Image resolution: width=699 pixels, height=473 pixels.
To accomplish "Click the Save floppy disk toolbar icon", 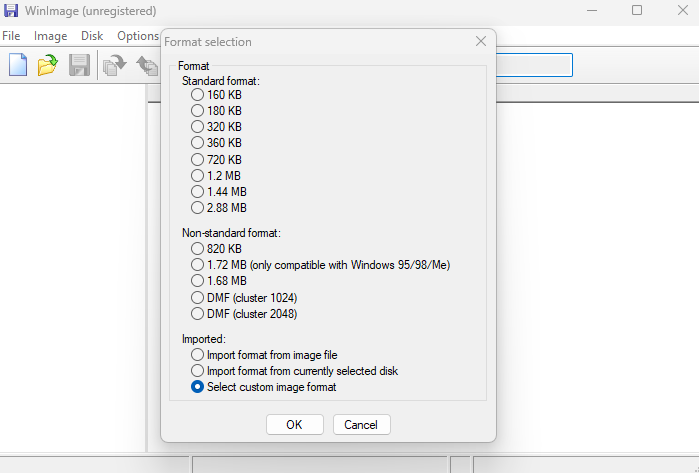I will pyautogui.click(x=79, y=65).
